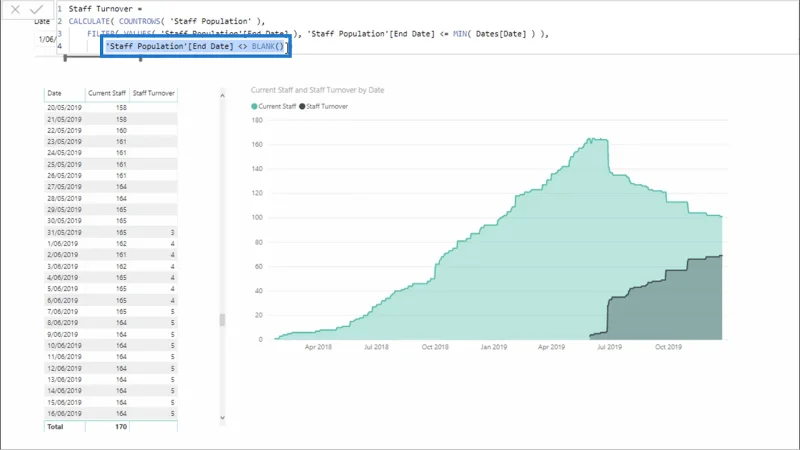800x450 pixels.
Task: Click the right handle of date slicer
Action: tap(140, 59)
